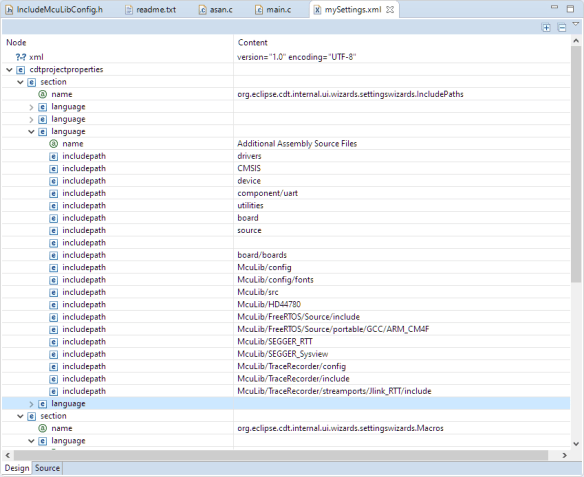Click the C file icon on asan.c tab

202,10
